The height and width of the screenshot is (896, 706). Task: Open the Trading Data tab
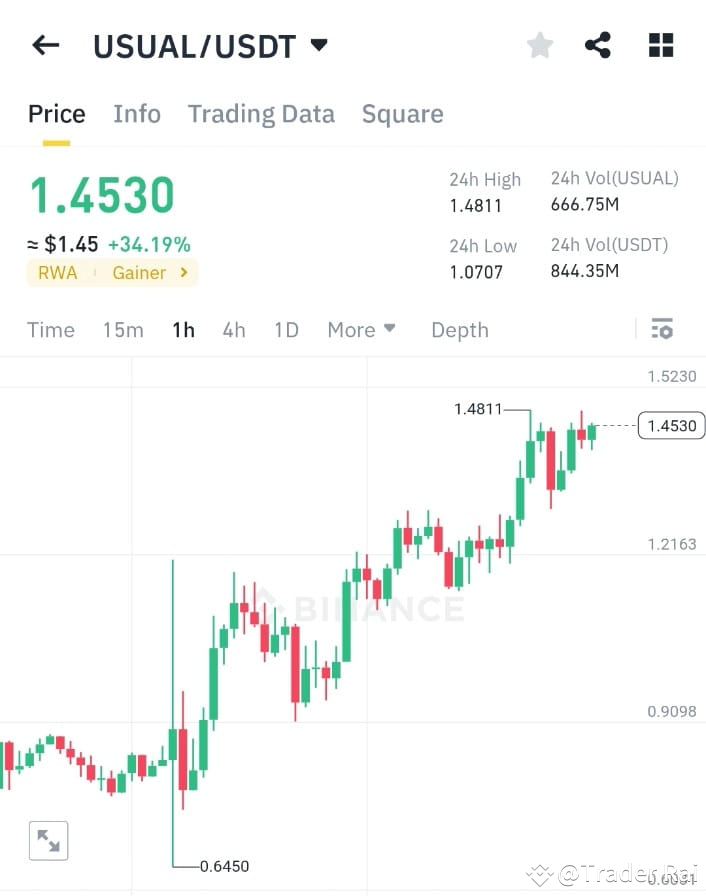[x=261, y=114]
